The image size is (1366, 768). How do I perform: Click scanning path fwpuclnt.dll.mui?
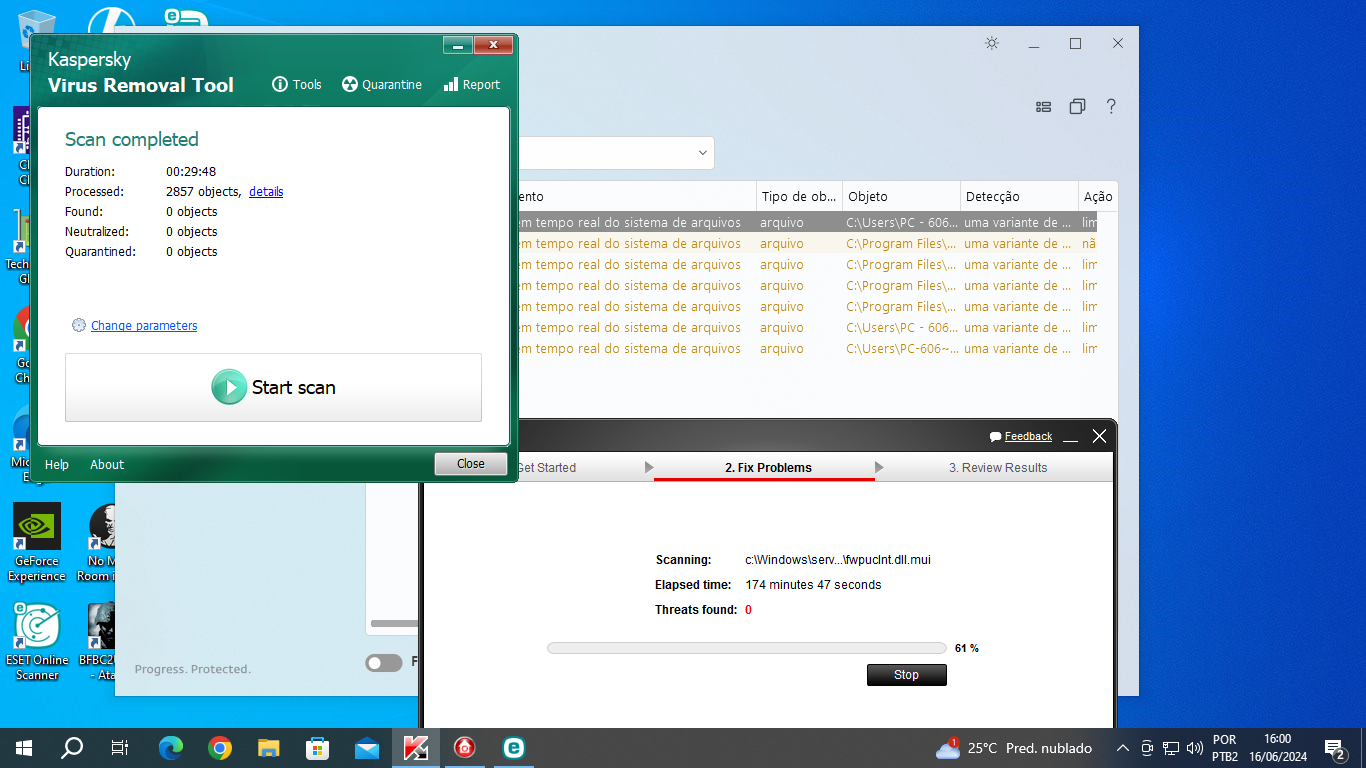point(838,560)
